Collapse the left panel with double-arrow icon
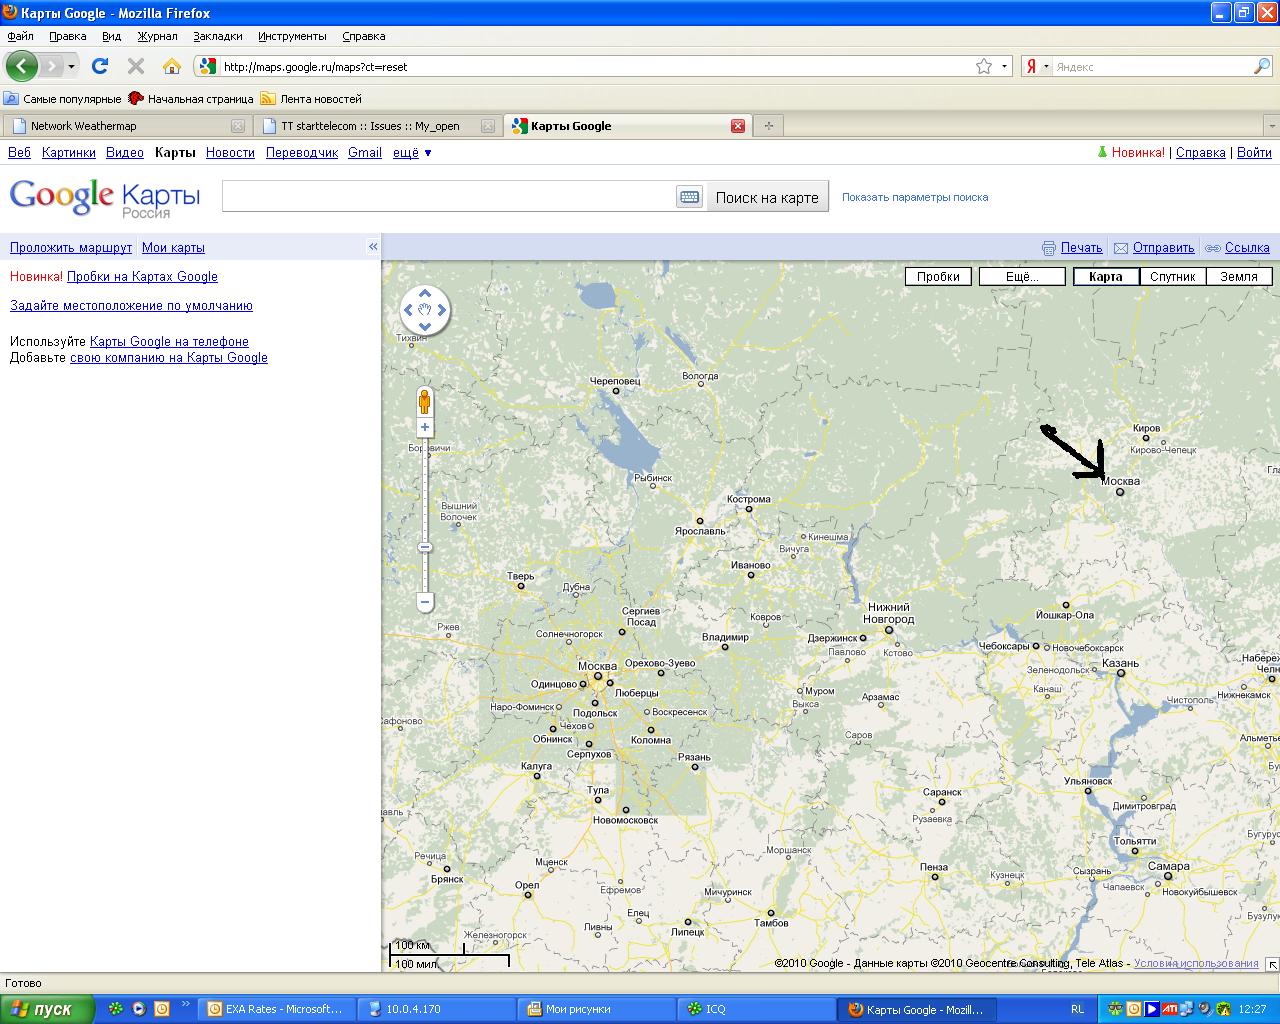The height and width of the screenshot is (1024, 1280). tap(373, 247)
